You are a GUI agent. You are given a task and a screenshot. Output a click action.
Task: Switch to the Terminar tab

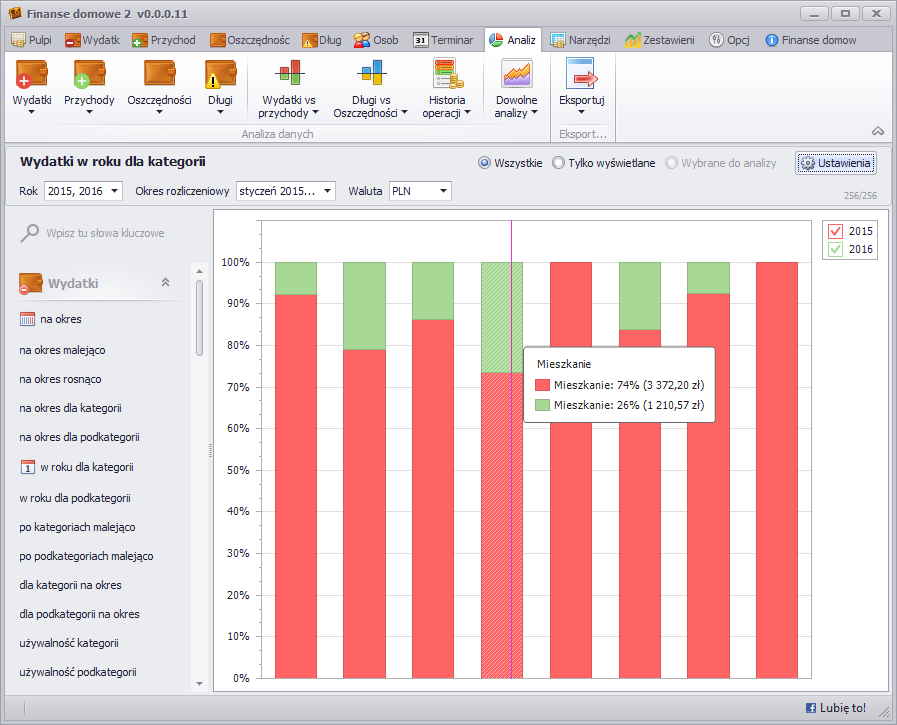pos(443,40)
